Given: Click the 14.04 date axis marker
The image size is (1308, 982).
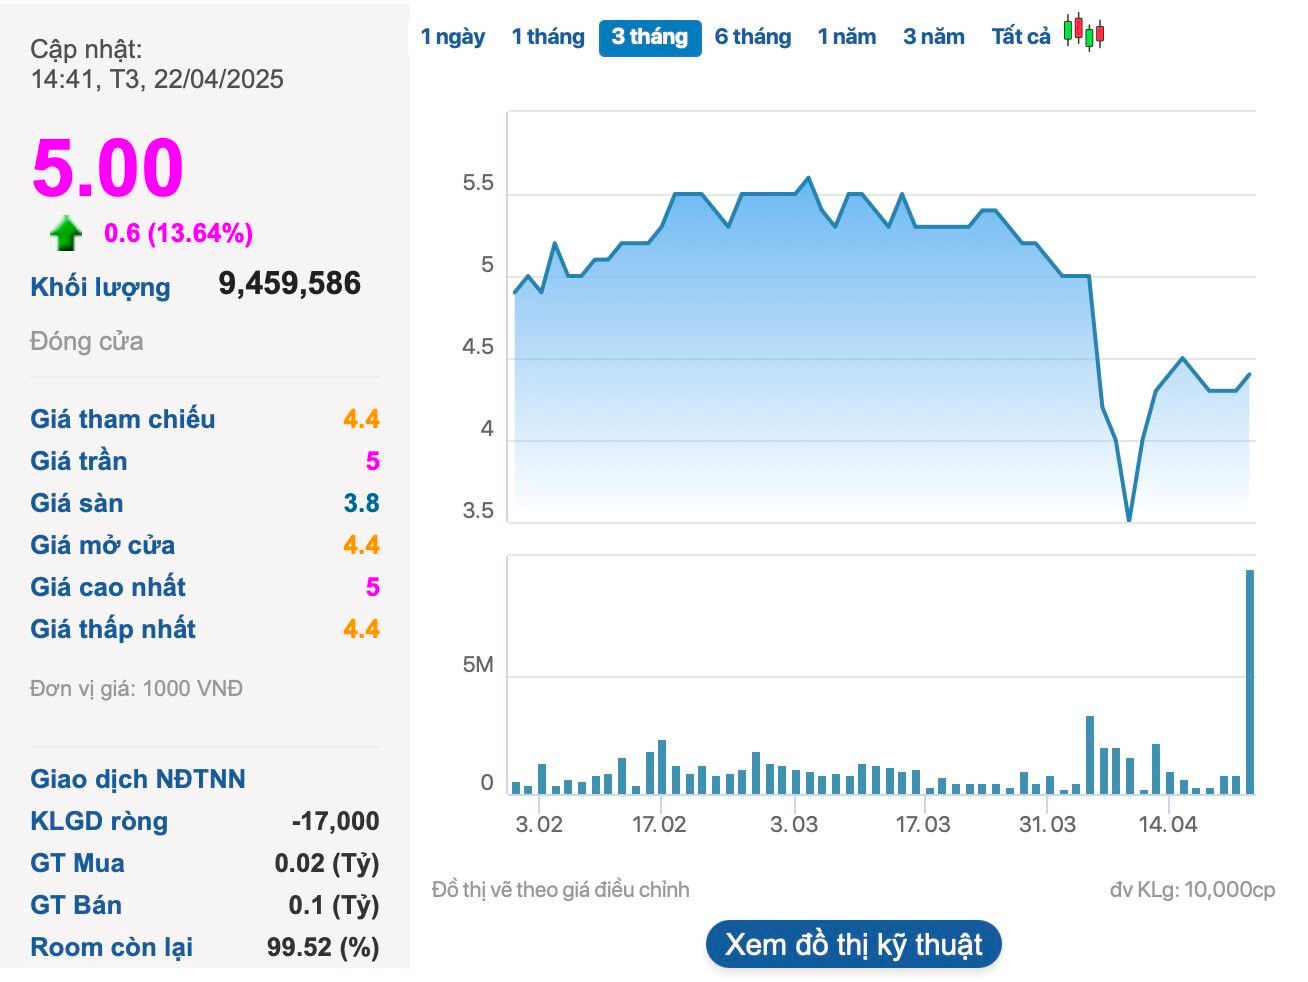Looking at the screenshot, I should click(x=1168, y=825).
